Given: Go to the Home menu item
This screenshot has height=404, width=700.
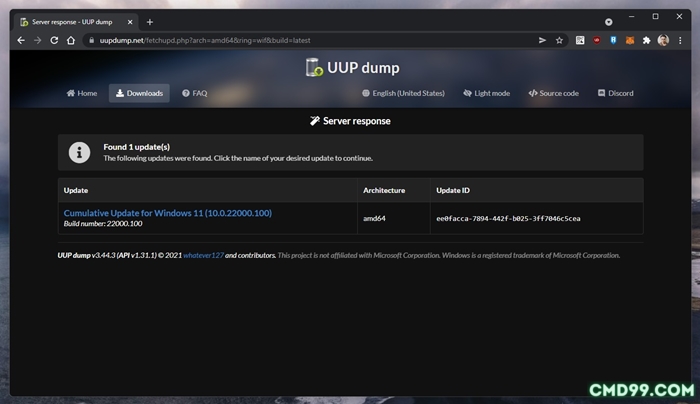Looking at the screenshot, I should coord(82,93).
